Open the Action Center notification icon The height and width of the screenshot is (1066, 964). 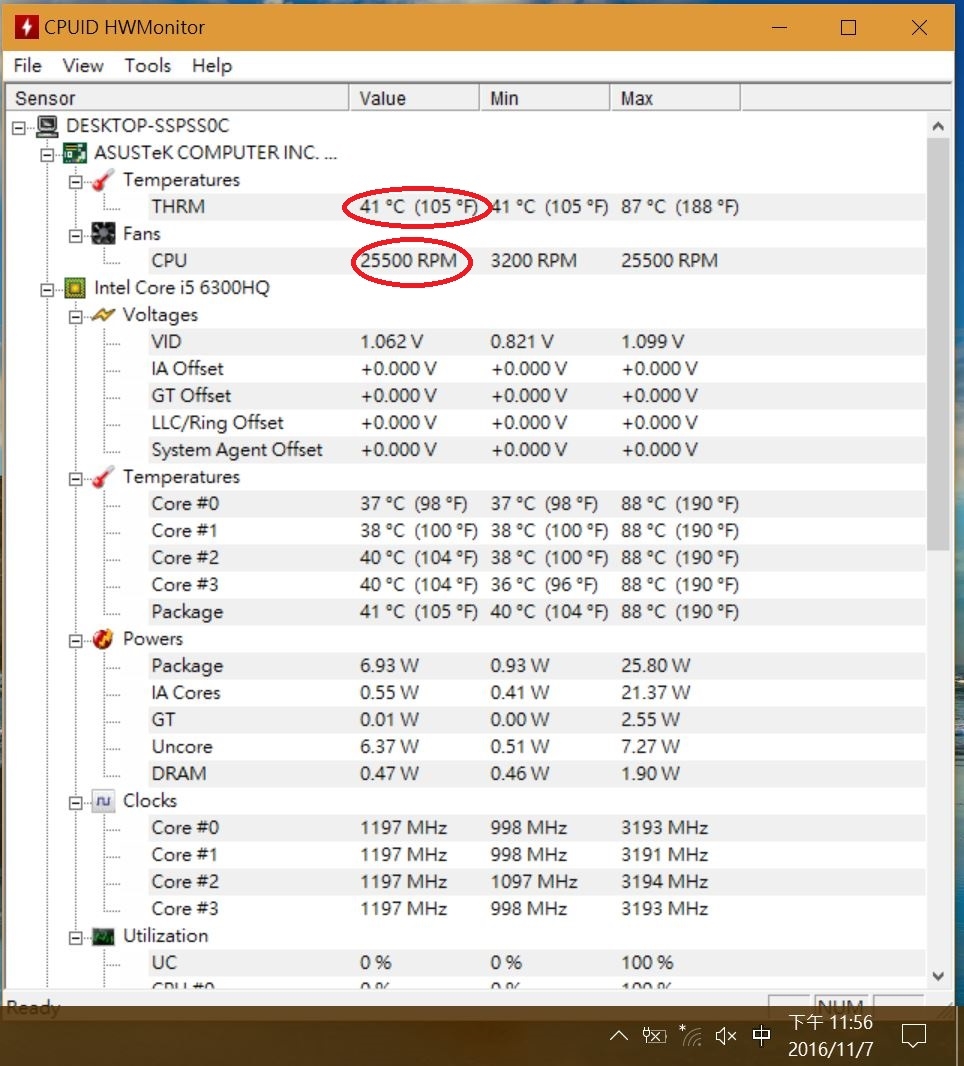[x=914, y=1036]
